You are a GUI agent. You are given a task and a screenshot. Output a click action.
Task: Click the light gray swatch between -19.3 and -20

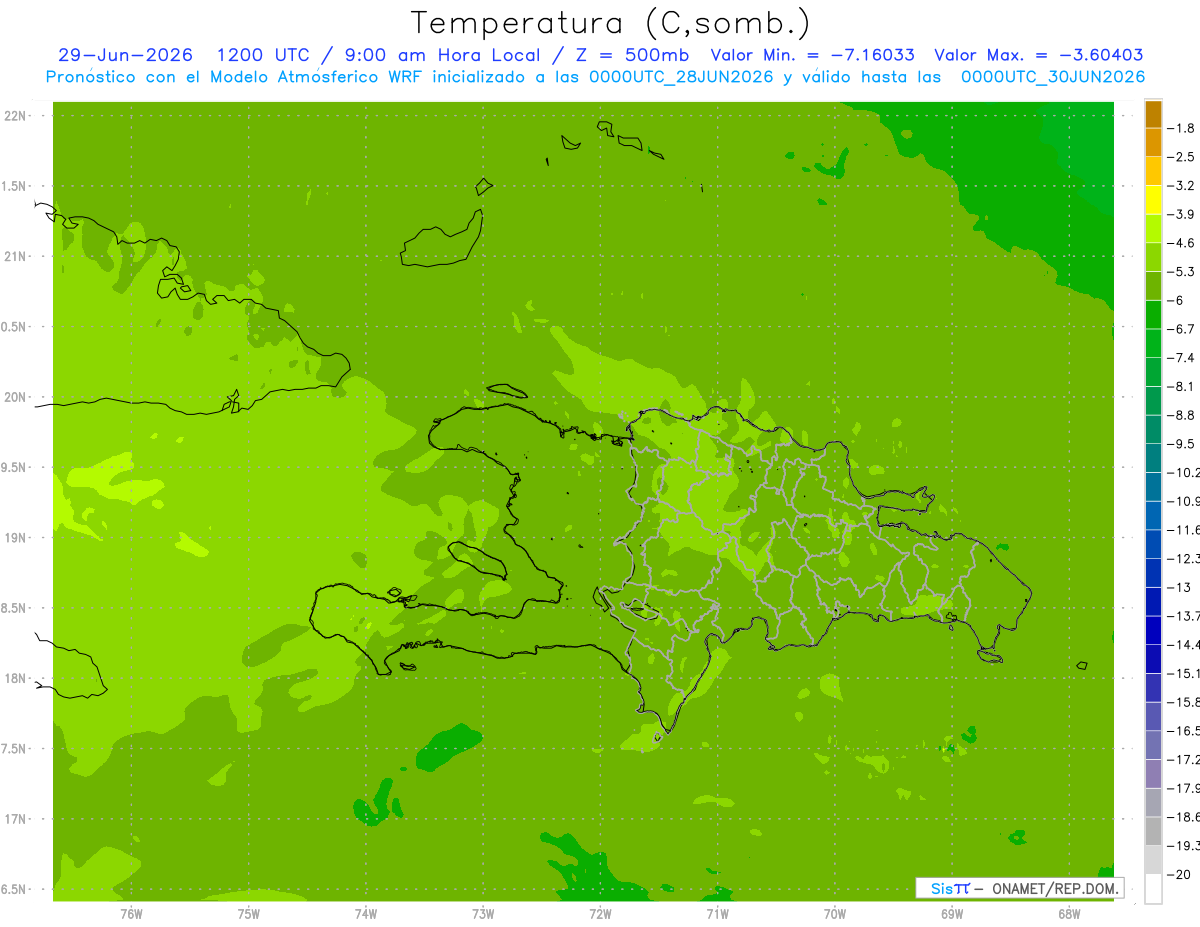(x=1153, y=860)
